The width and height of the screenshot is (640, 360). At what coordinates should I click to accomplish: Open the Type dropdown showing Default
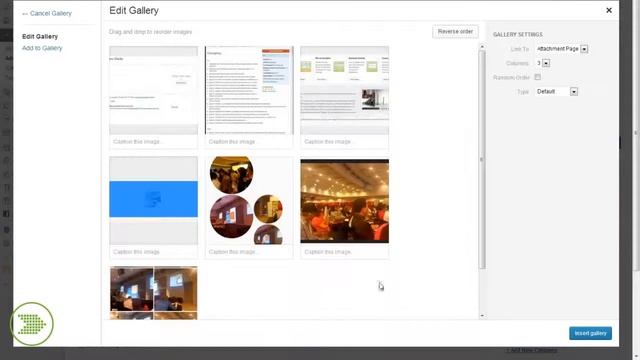(x=556, y=92)
